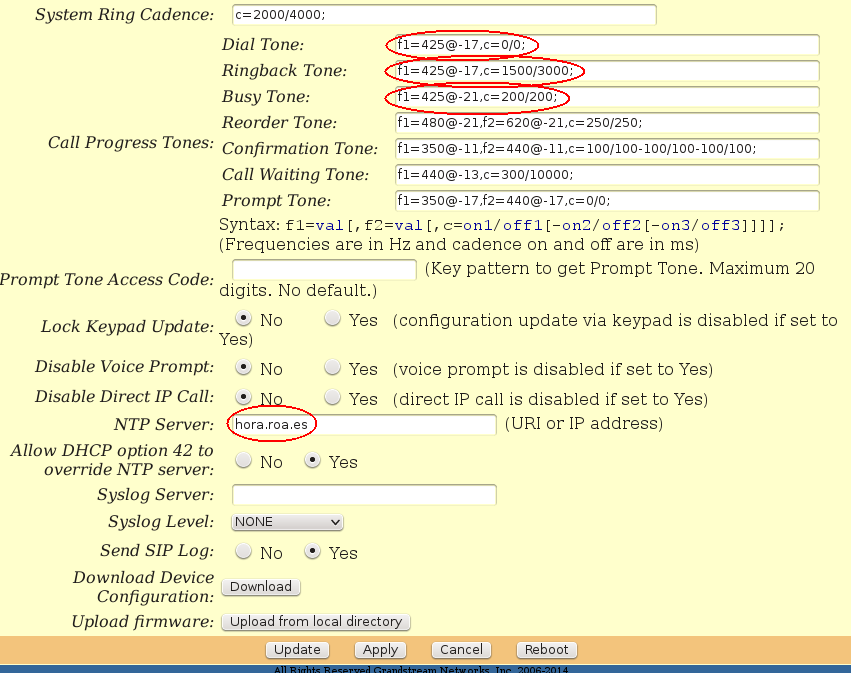This screenshot has width=851, height=673.
Task: Select NONE in the Syslog Level combo box
Action: tap(286, 521)
